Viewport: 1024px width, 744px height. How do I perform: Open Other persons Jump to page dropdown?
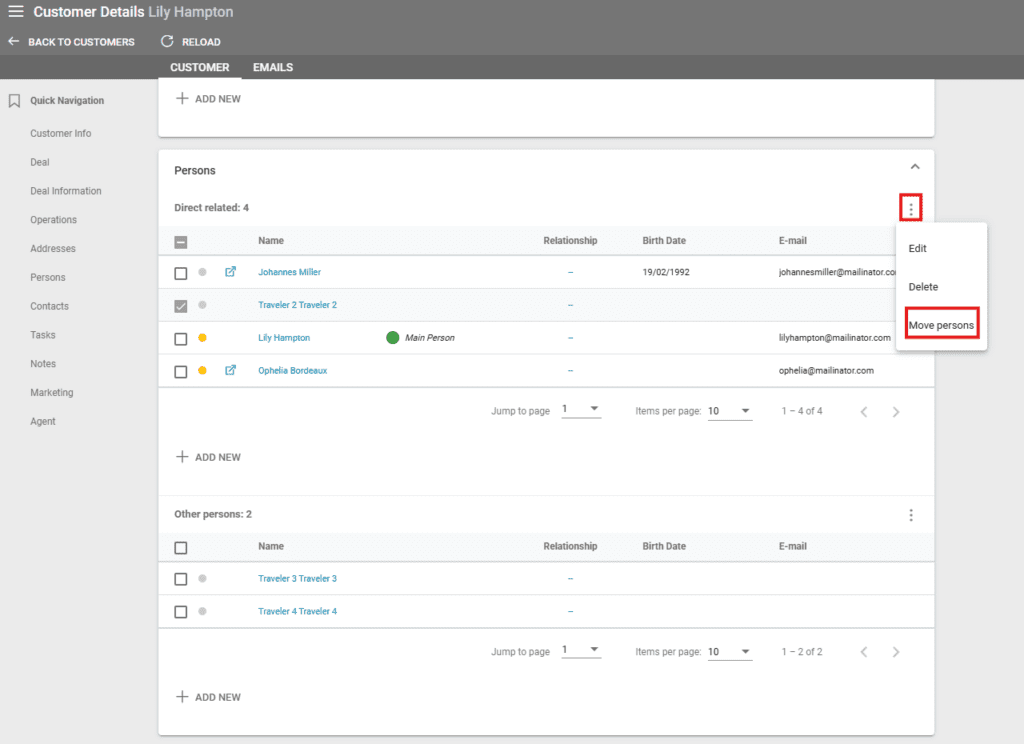coord(581,651)
